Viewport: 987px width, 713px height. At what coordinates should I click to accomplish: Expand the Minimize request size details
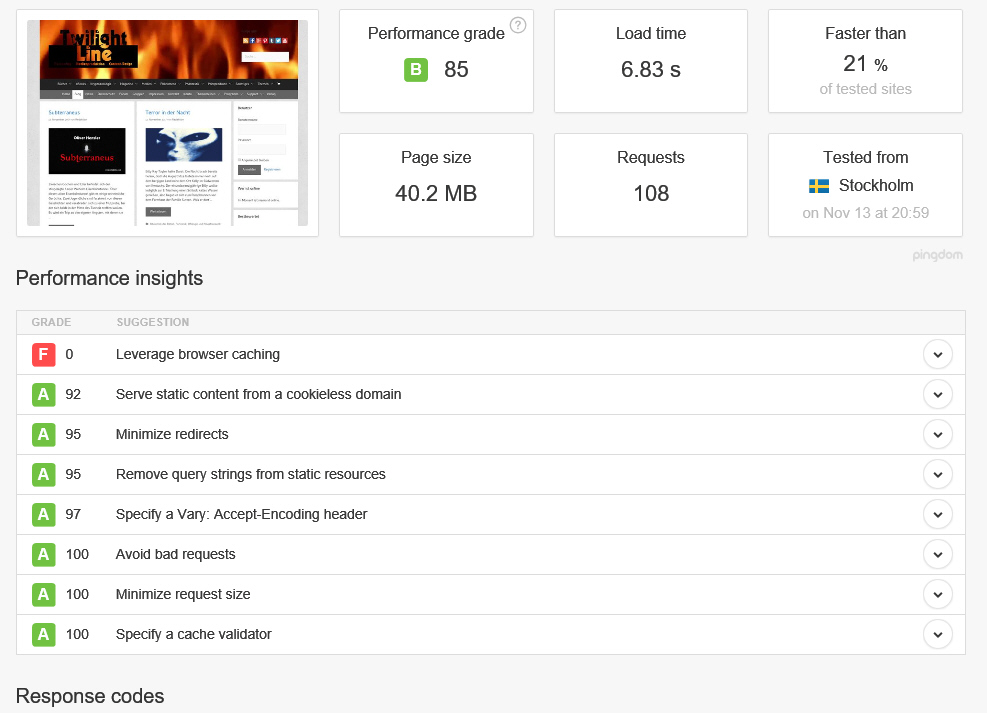(937, 594)
